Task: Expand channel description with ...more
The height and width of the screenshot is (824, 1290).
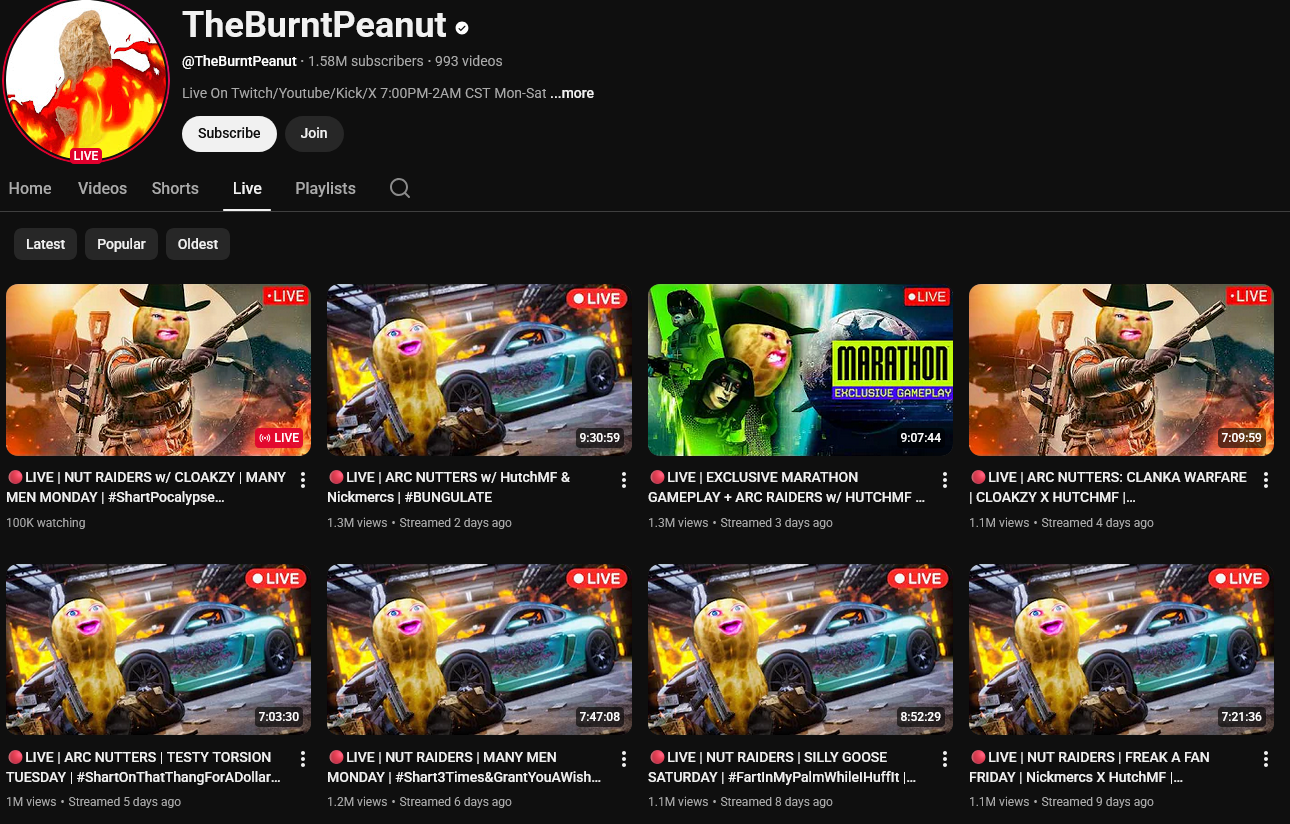Action: 572,93
